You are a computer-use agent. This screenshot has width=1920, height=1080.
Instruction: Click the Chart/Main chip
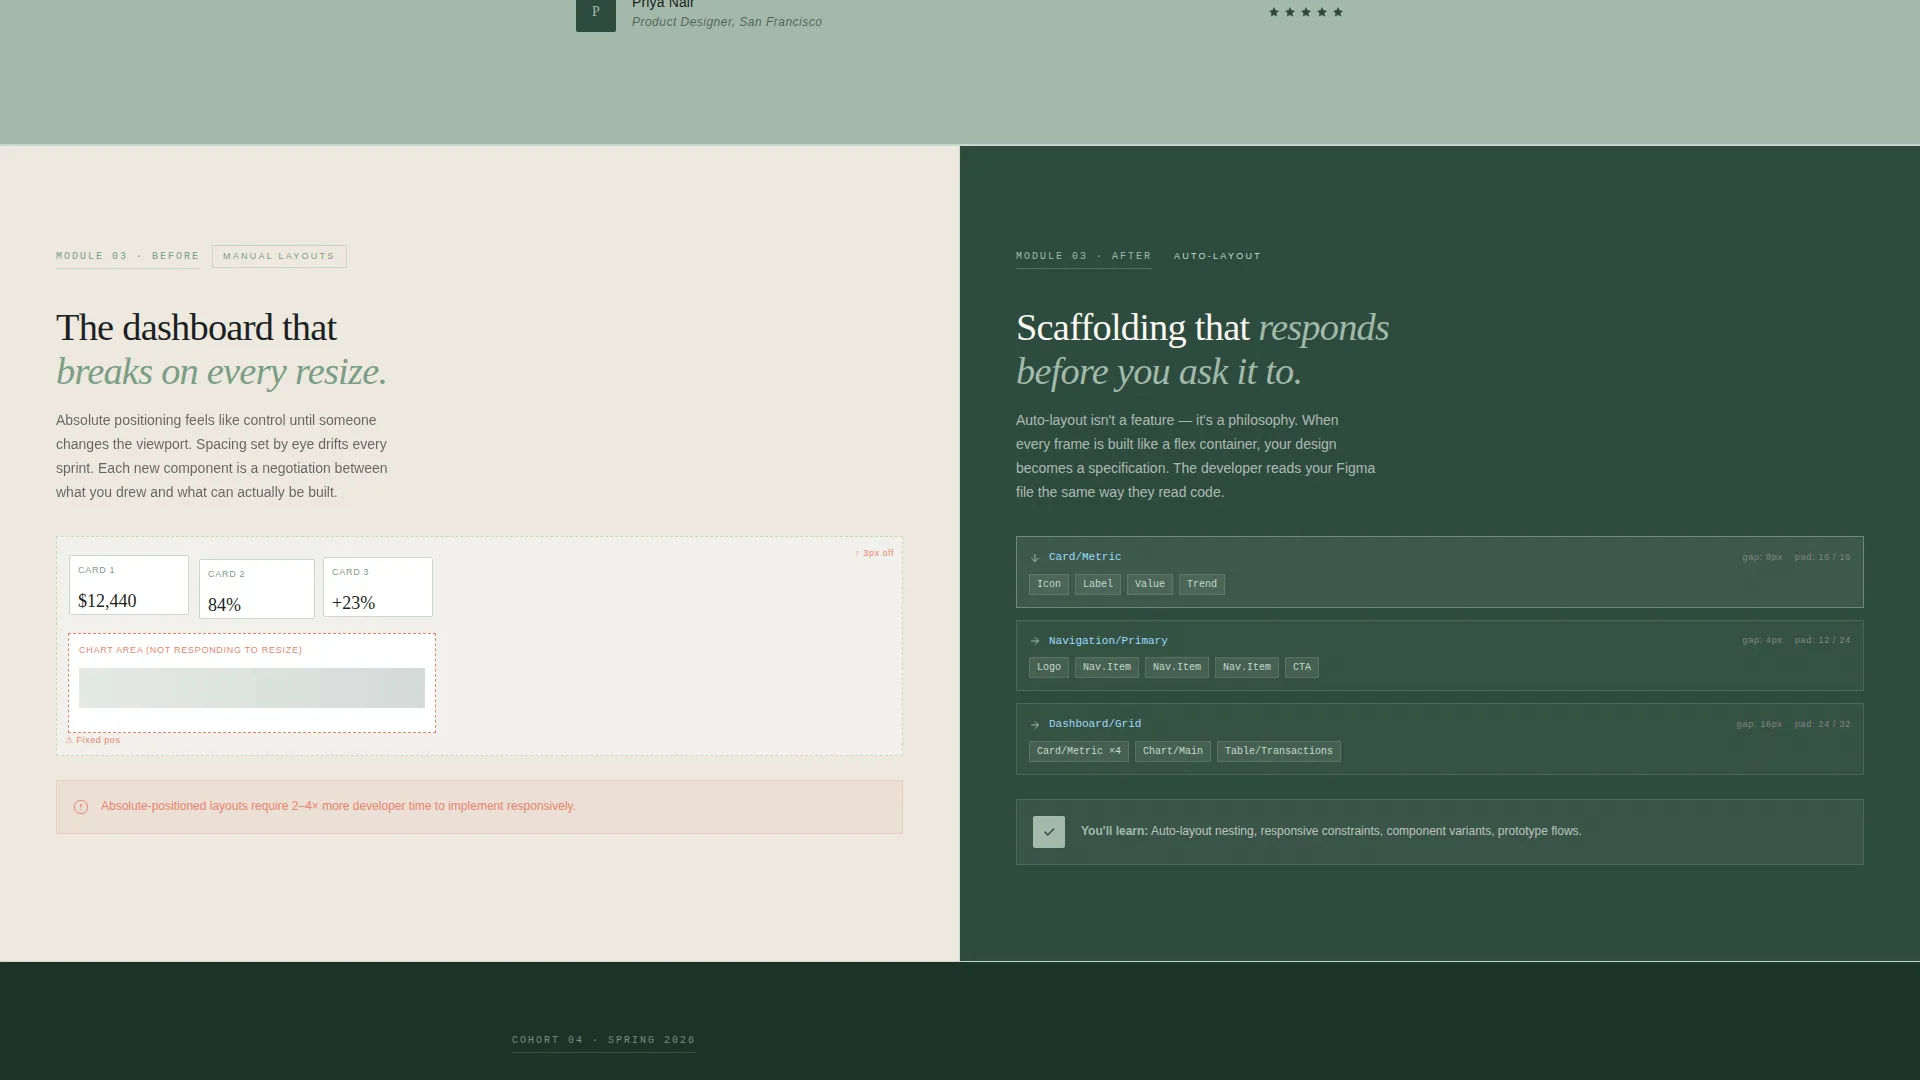[1173, 751]
